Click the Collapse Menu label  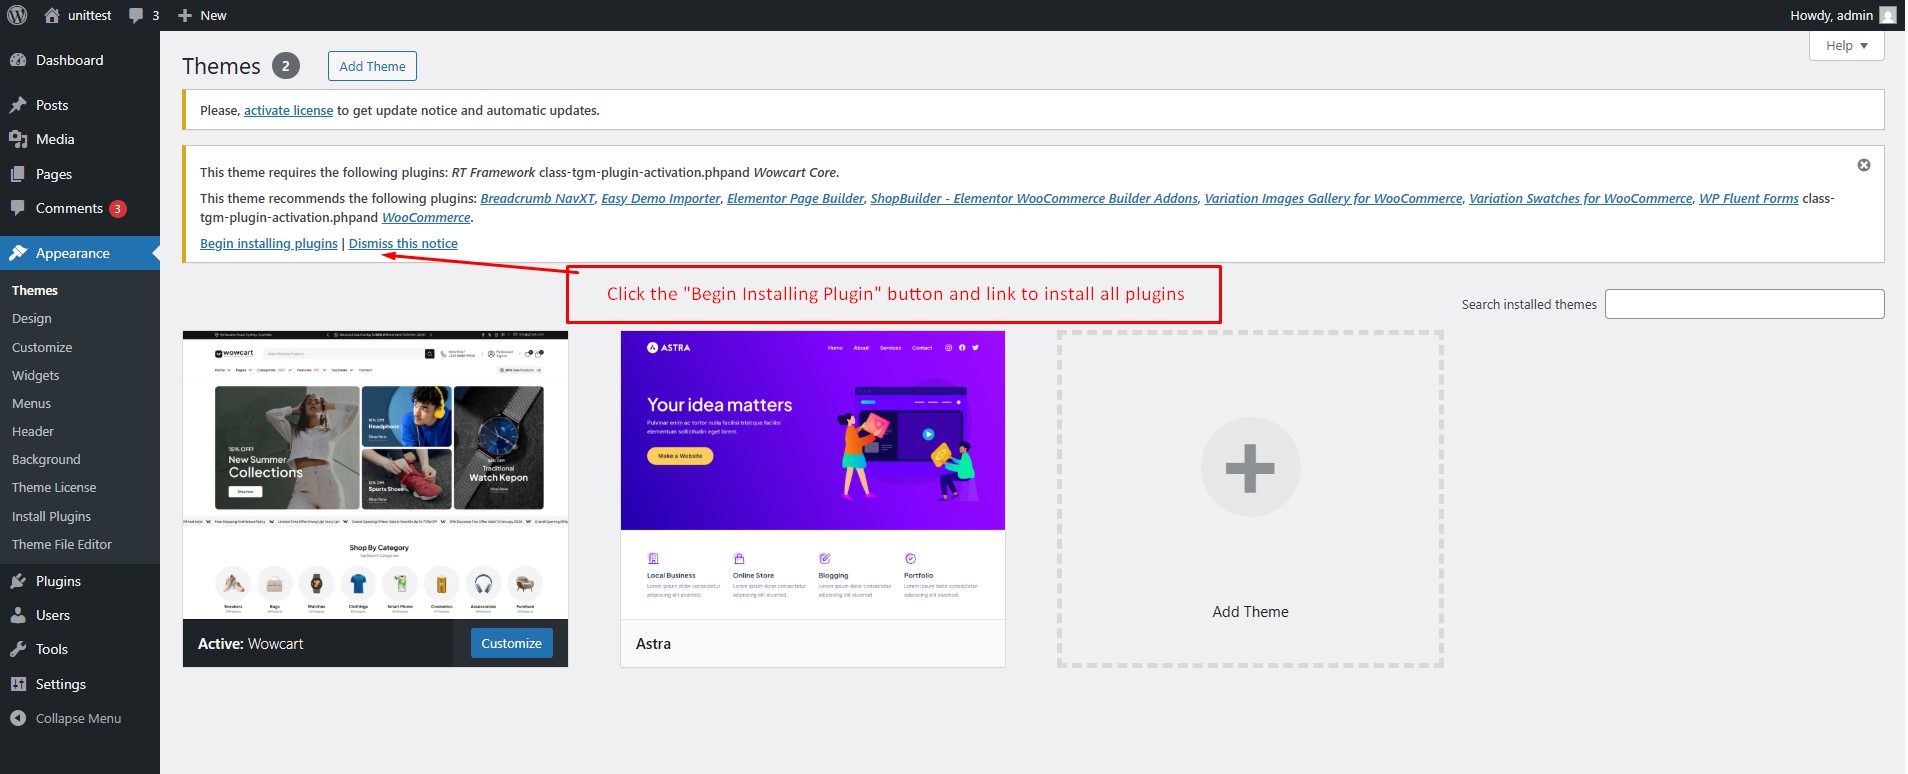(78, 718)
